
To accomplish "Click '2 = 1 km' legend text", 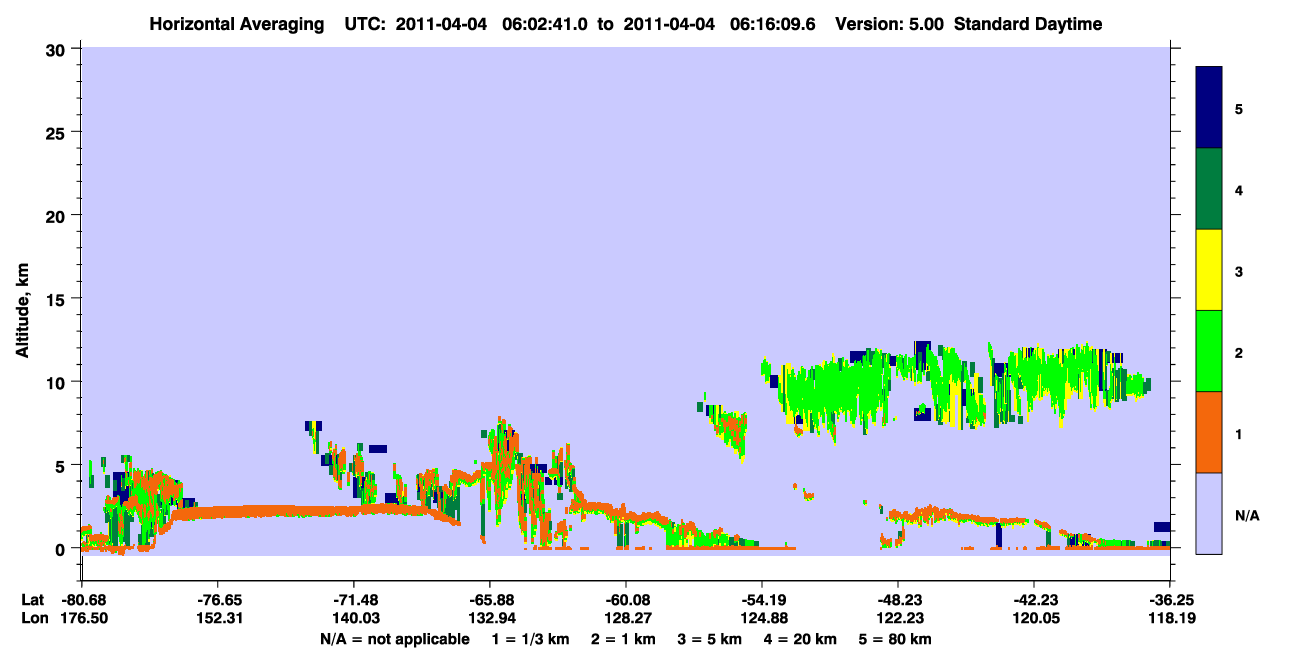I will (x=625, y=639).
